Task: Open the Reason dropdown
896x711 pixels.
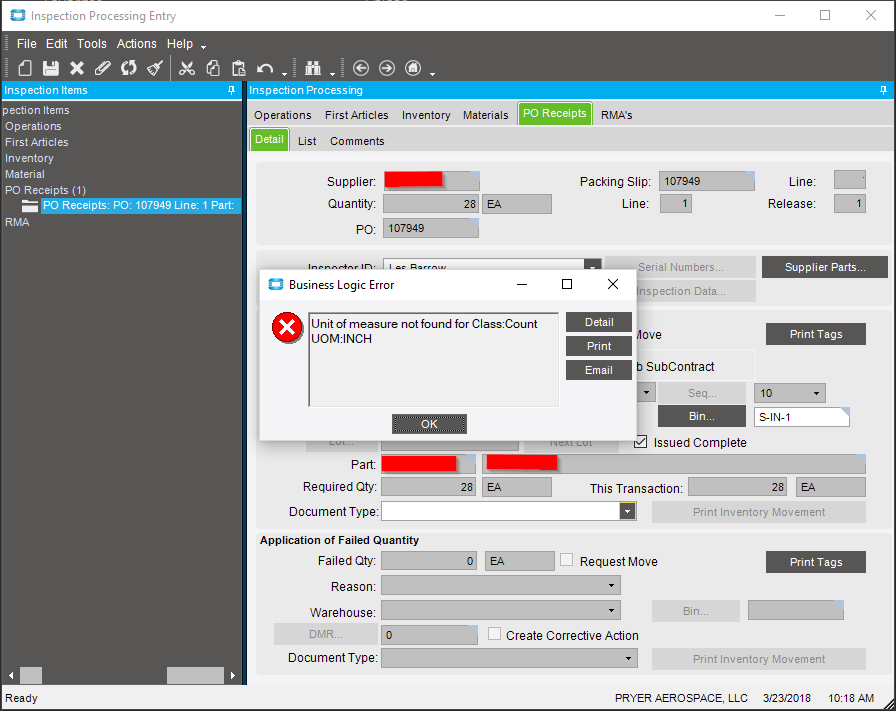Action: 611,585
